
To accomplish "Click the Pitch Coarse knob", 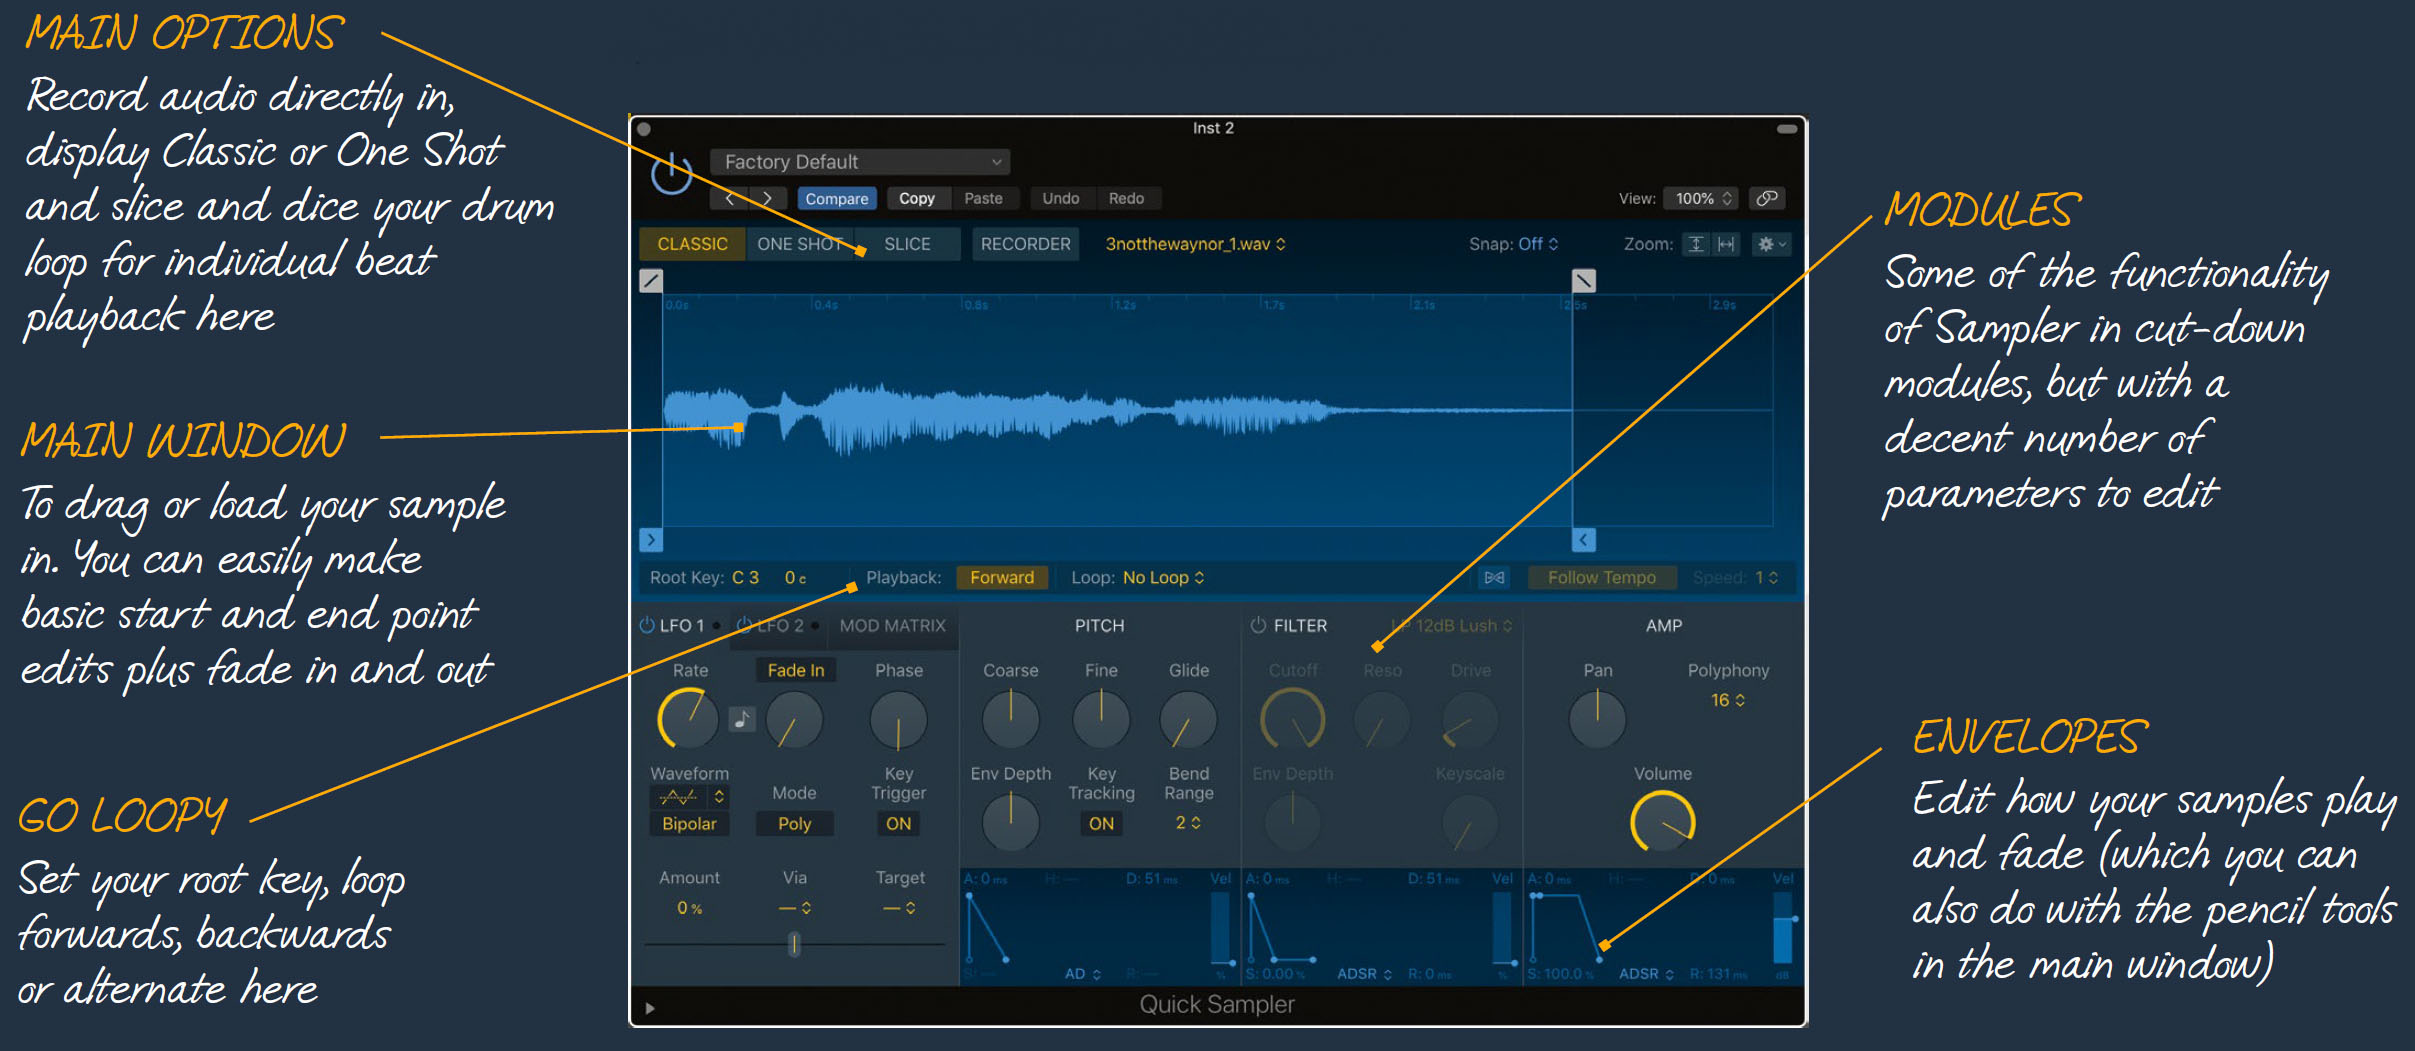I will pyautogui.click(x=1011, y=719).
